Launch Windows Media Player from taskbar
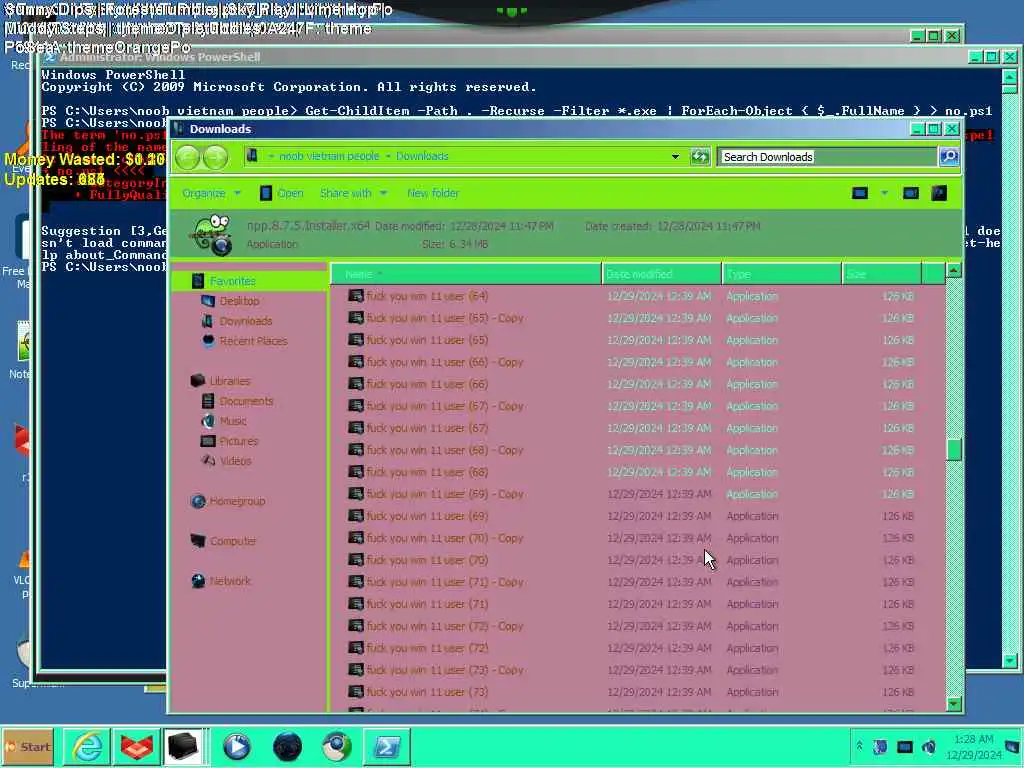 point(236,746)
